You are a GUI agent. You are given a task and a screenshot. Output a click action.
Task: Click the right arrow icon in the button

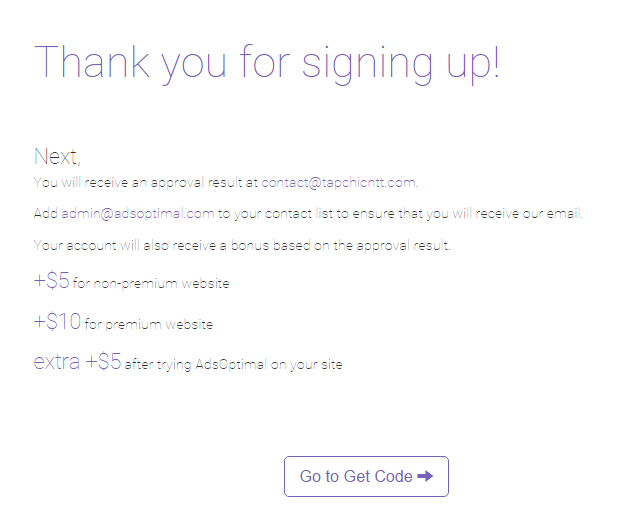pos(425,476)
